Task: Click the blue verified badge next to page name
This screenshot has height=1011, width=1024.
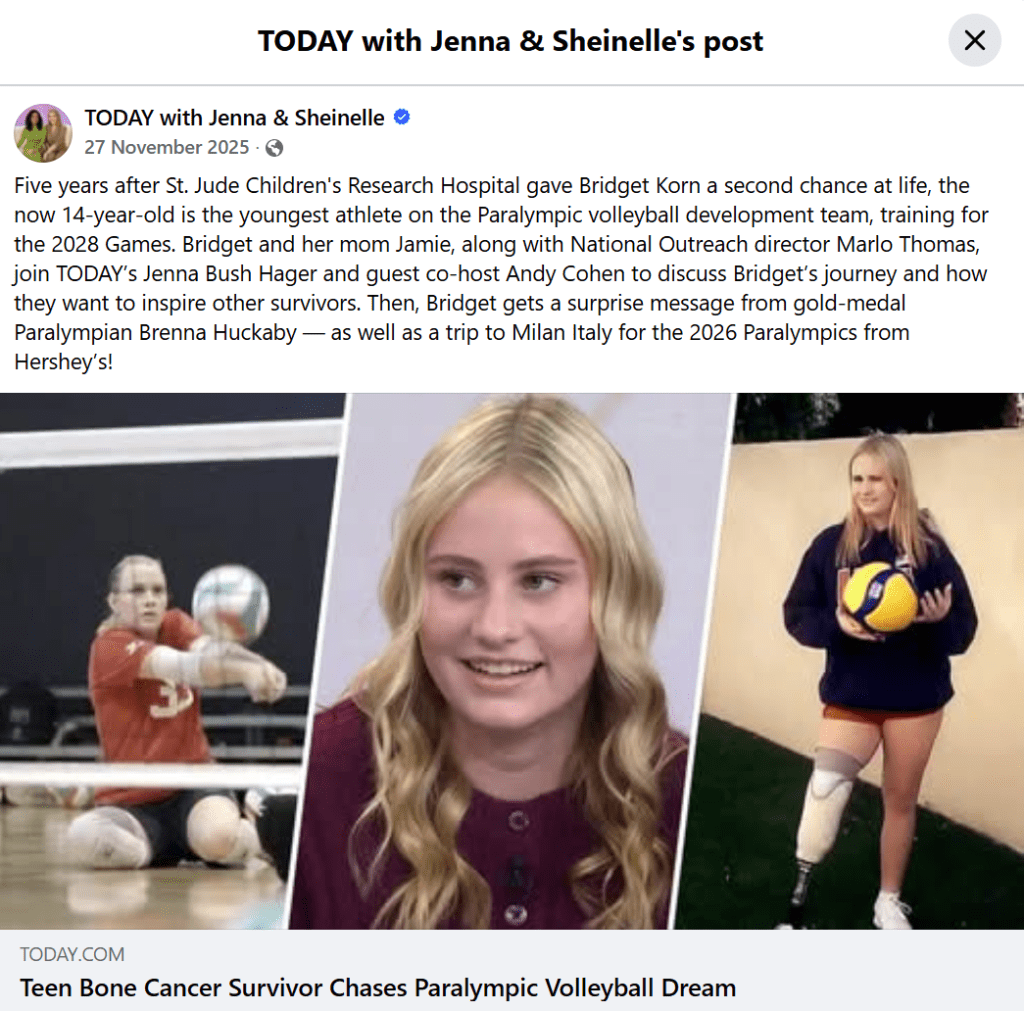Action: [402, 117]
